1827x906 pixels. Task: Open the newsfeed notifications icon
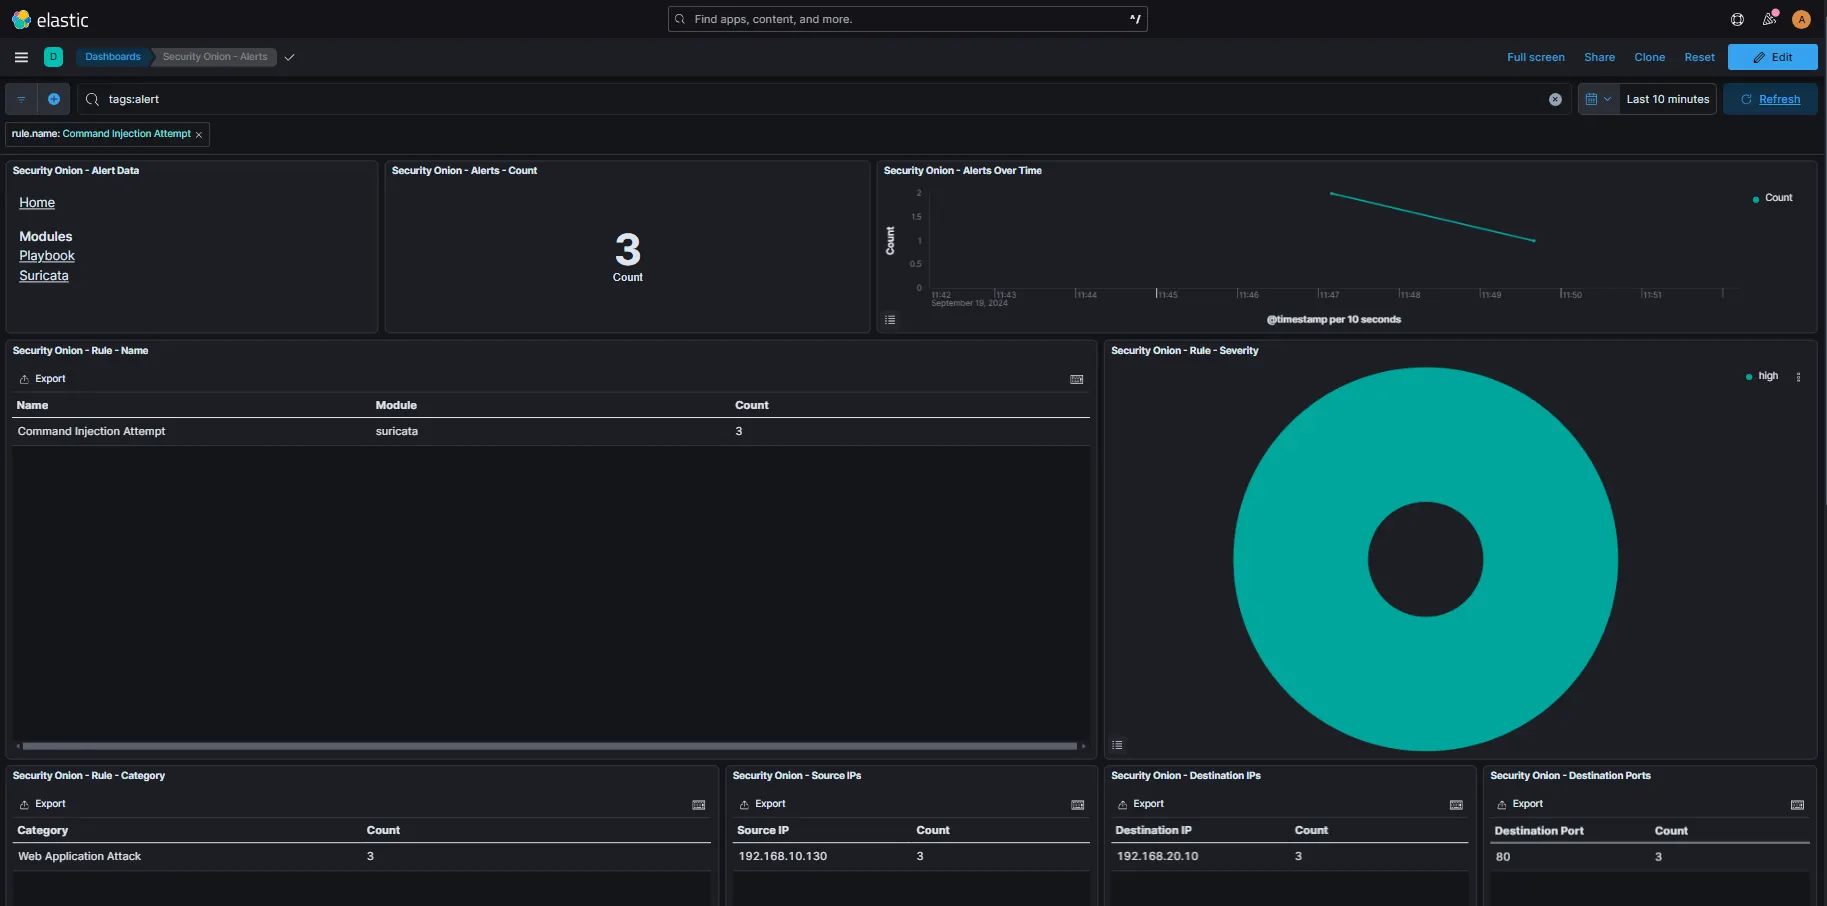pos(1769,19)
